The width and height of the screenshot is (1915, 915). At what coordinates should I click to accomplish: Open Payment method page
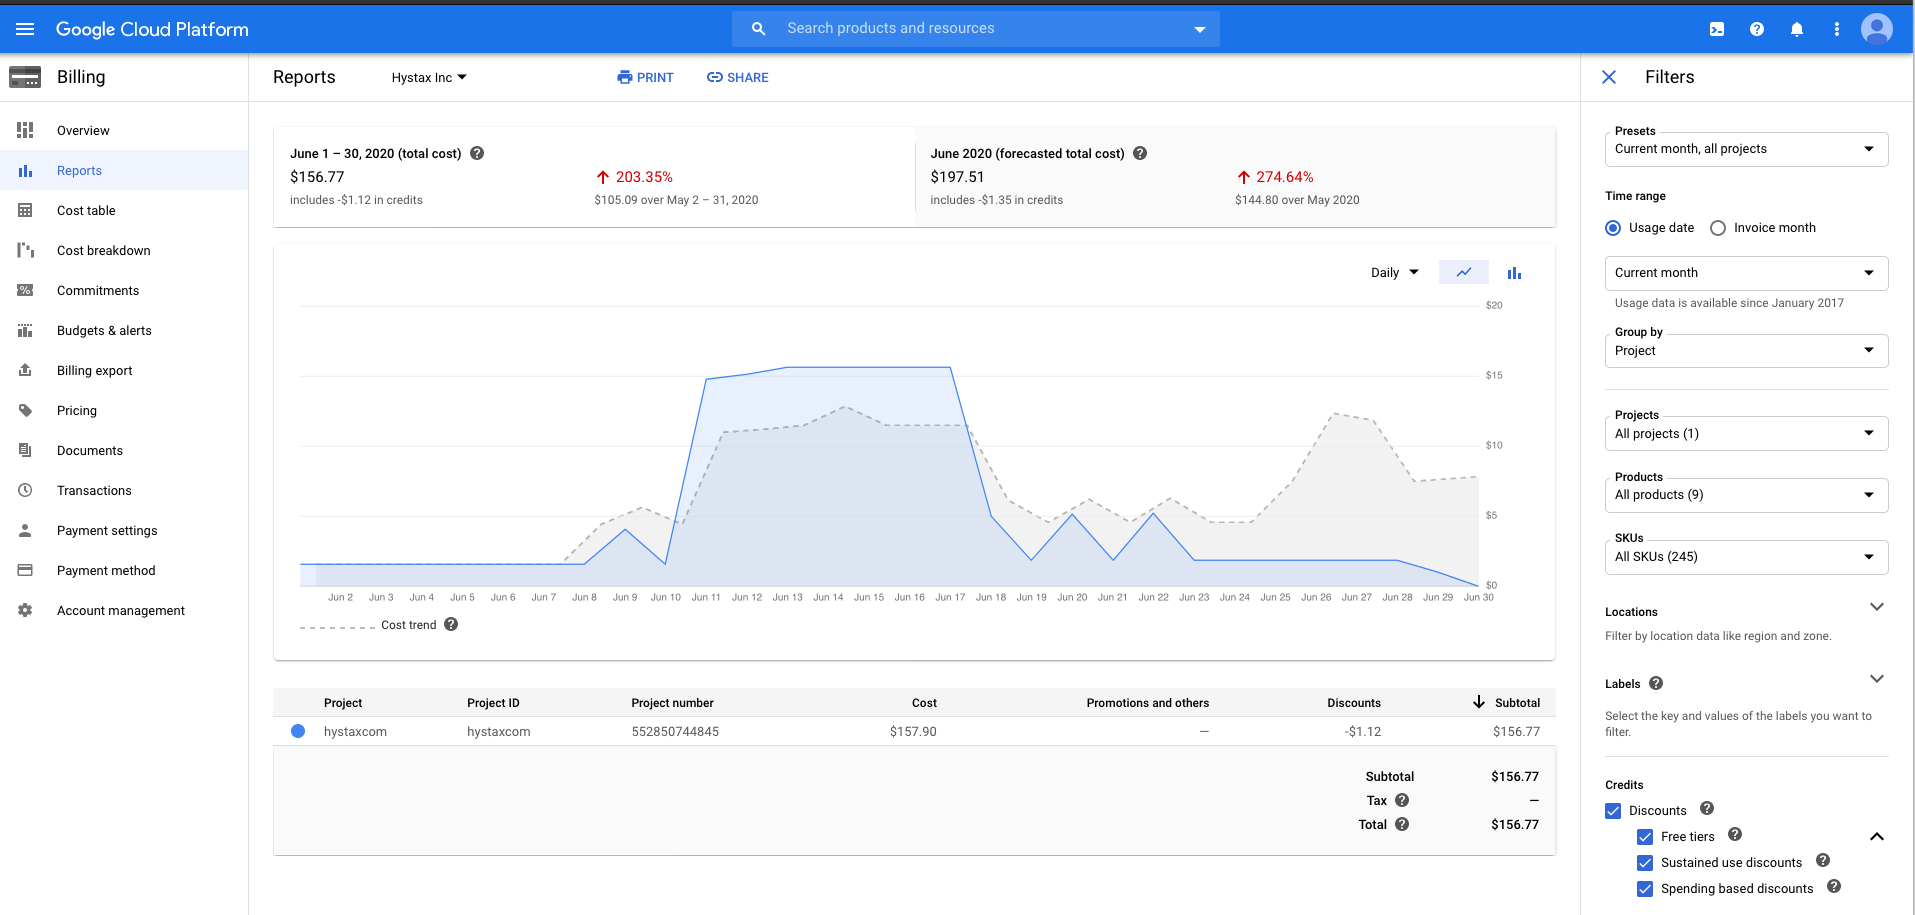coord(124,570)
